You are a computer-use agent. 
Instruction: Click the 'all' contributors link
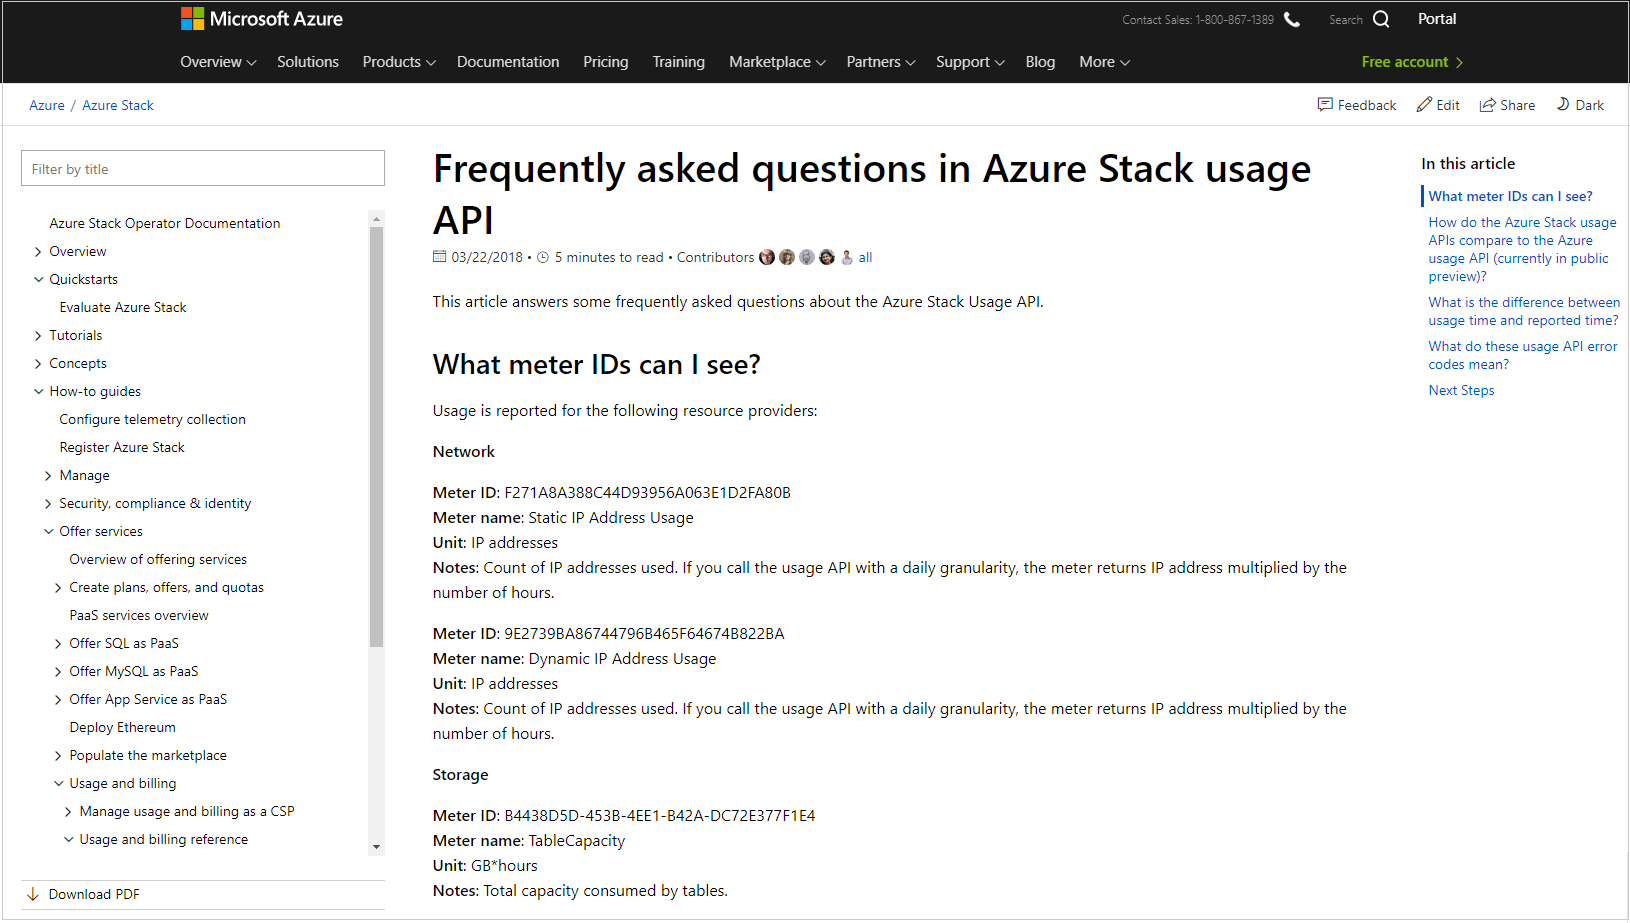pos(865,257)
